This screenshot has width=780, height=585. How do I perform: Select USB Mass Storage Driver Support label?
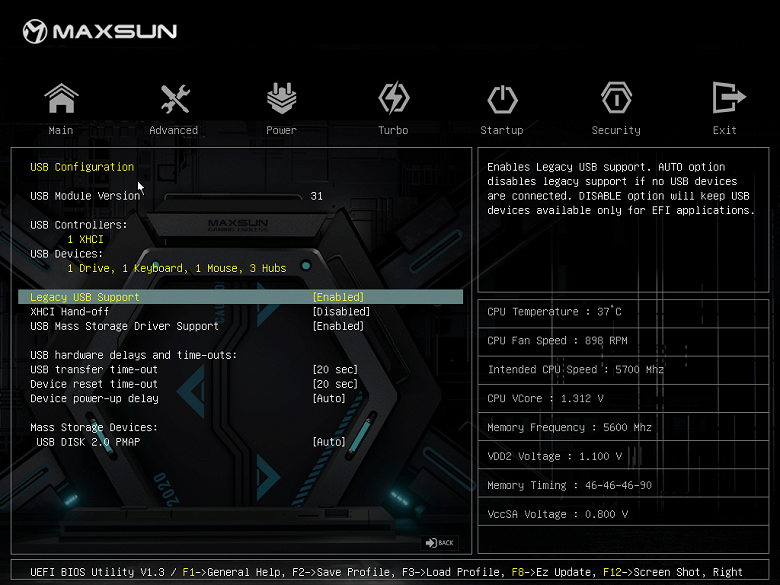tap(124, 326)
